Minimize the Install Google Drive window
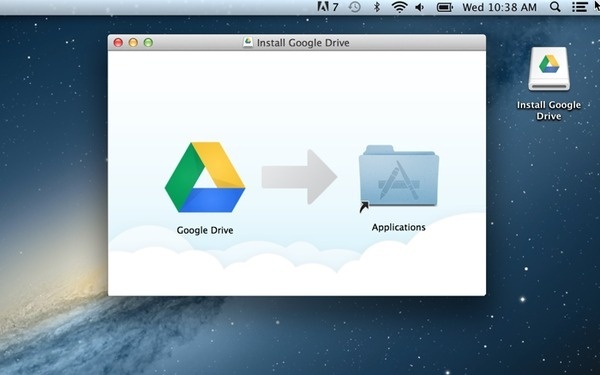600x375 pixels. (133, 42)
